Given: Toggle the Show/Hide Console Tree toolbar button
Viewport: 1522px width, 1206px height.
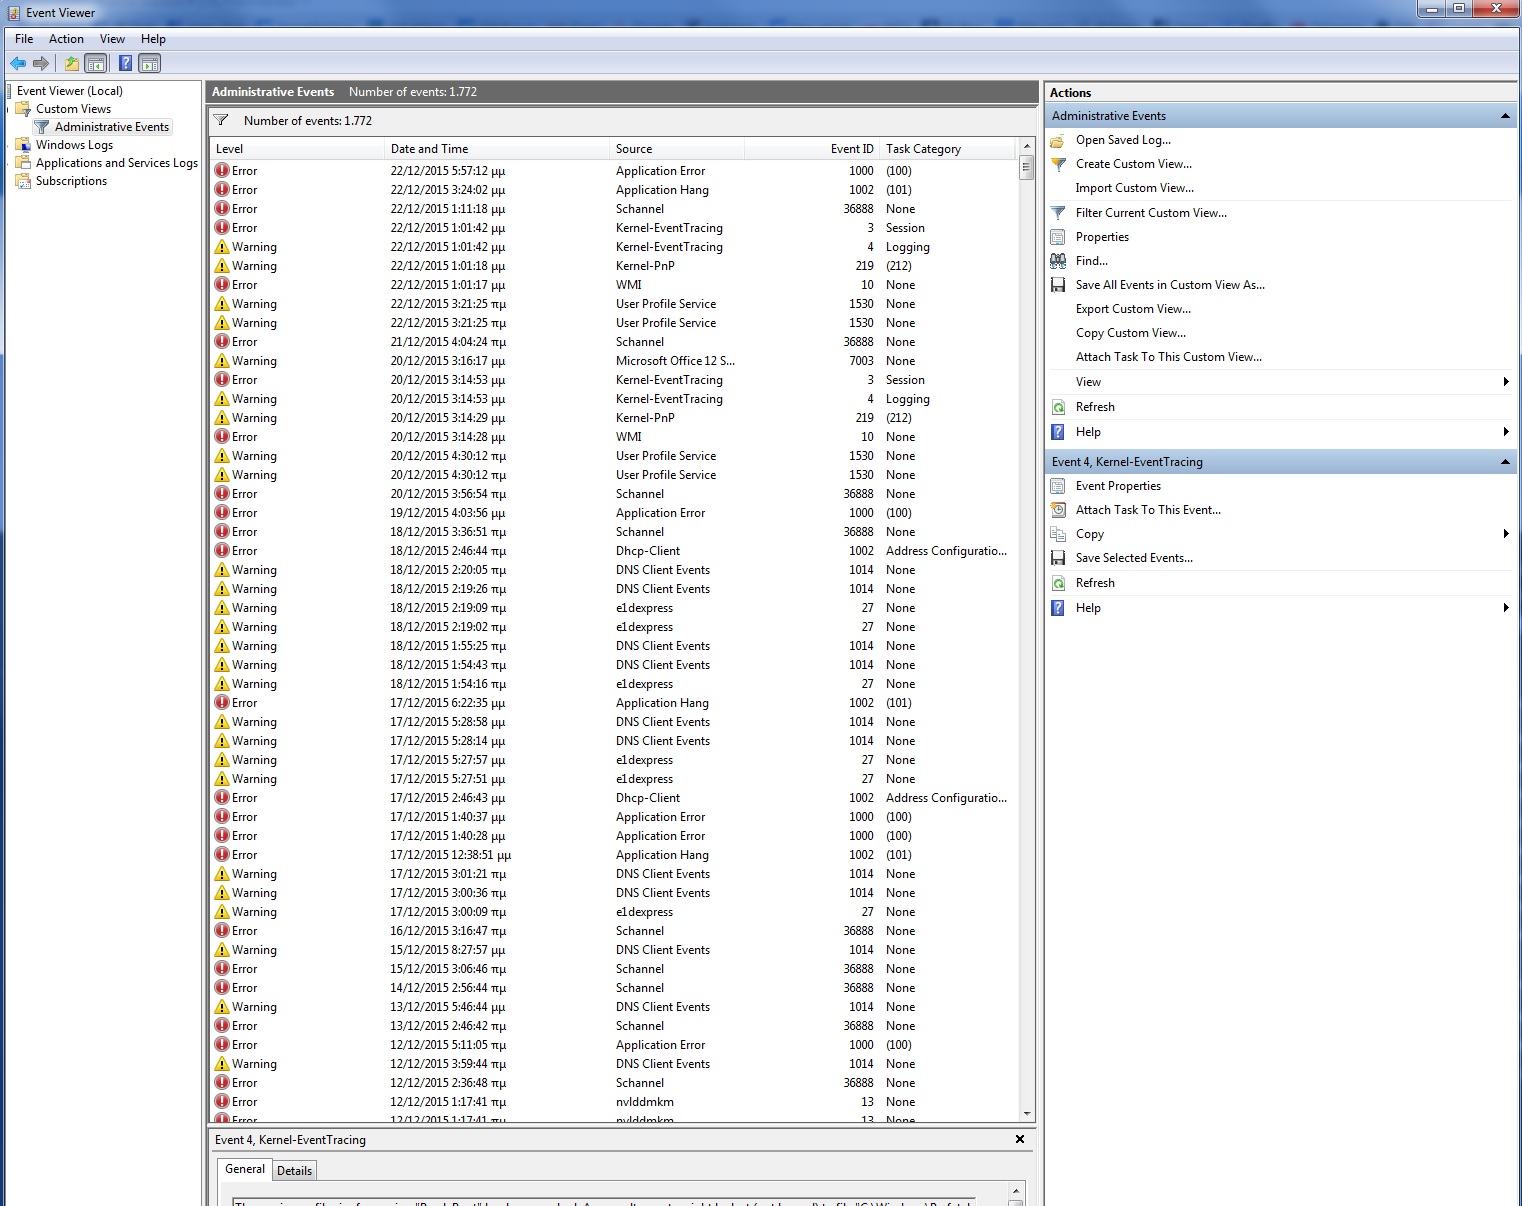Looking at the screenshot, I should [x=96, y=64].
